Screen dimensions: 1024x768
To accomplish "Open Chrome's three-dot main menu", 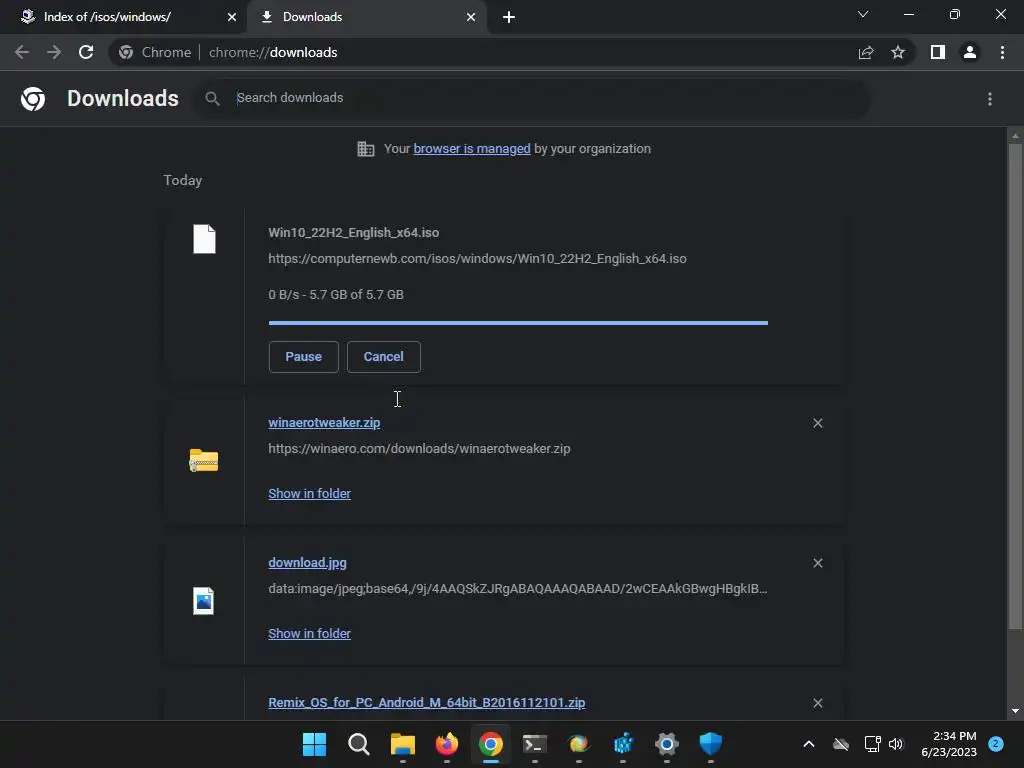I will [x=1002, y=52].
